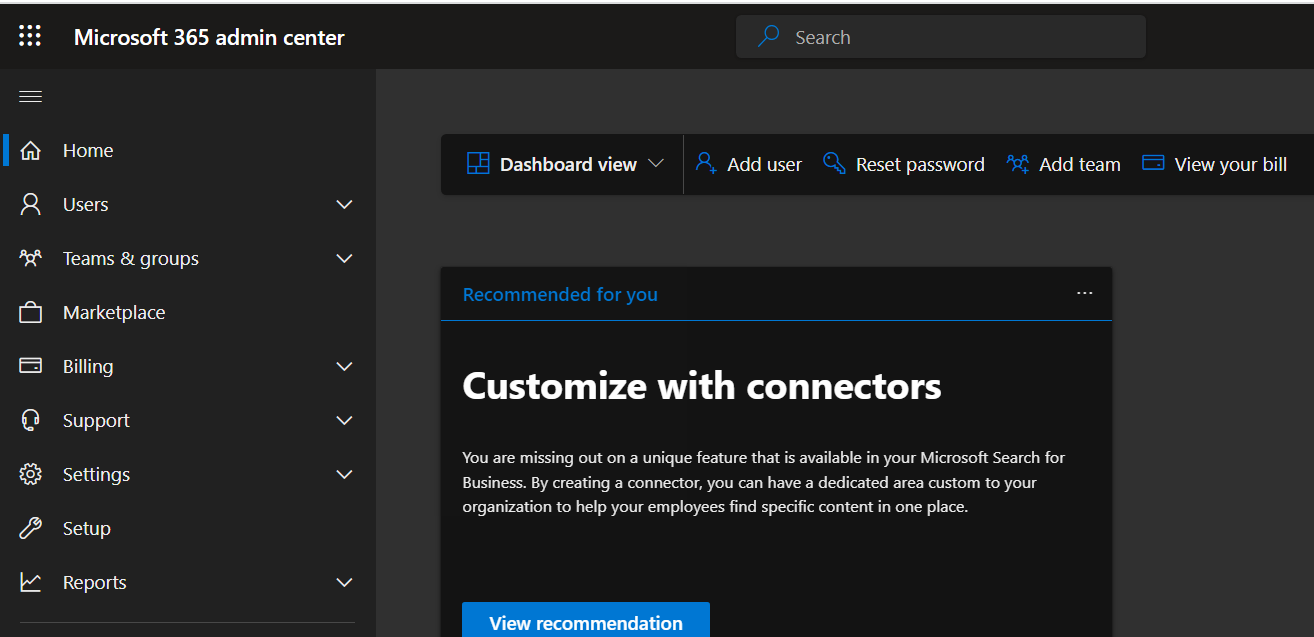The image size is (1314, 637).
Task: Click the Add team group icon
Action: click(x=1018, y=164)
